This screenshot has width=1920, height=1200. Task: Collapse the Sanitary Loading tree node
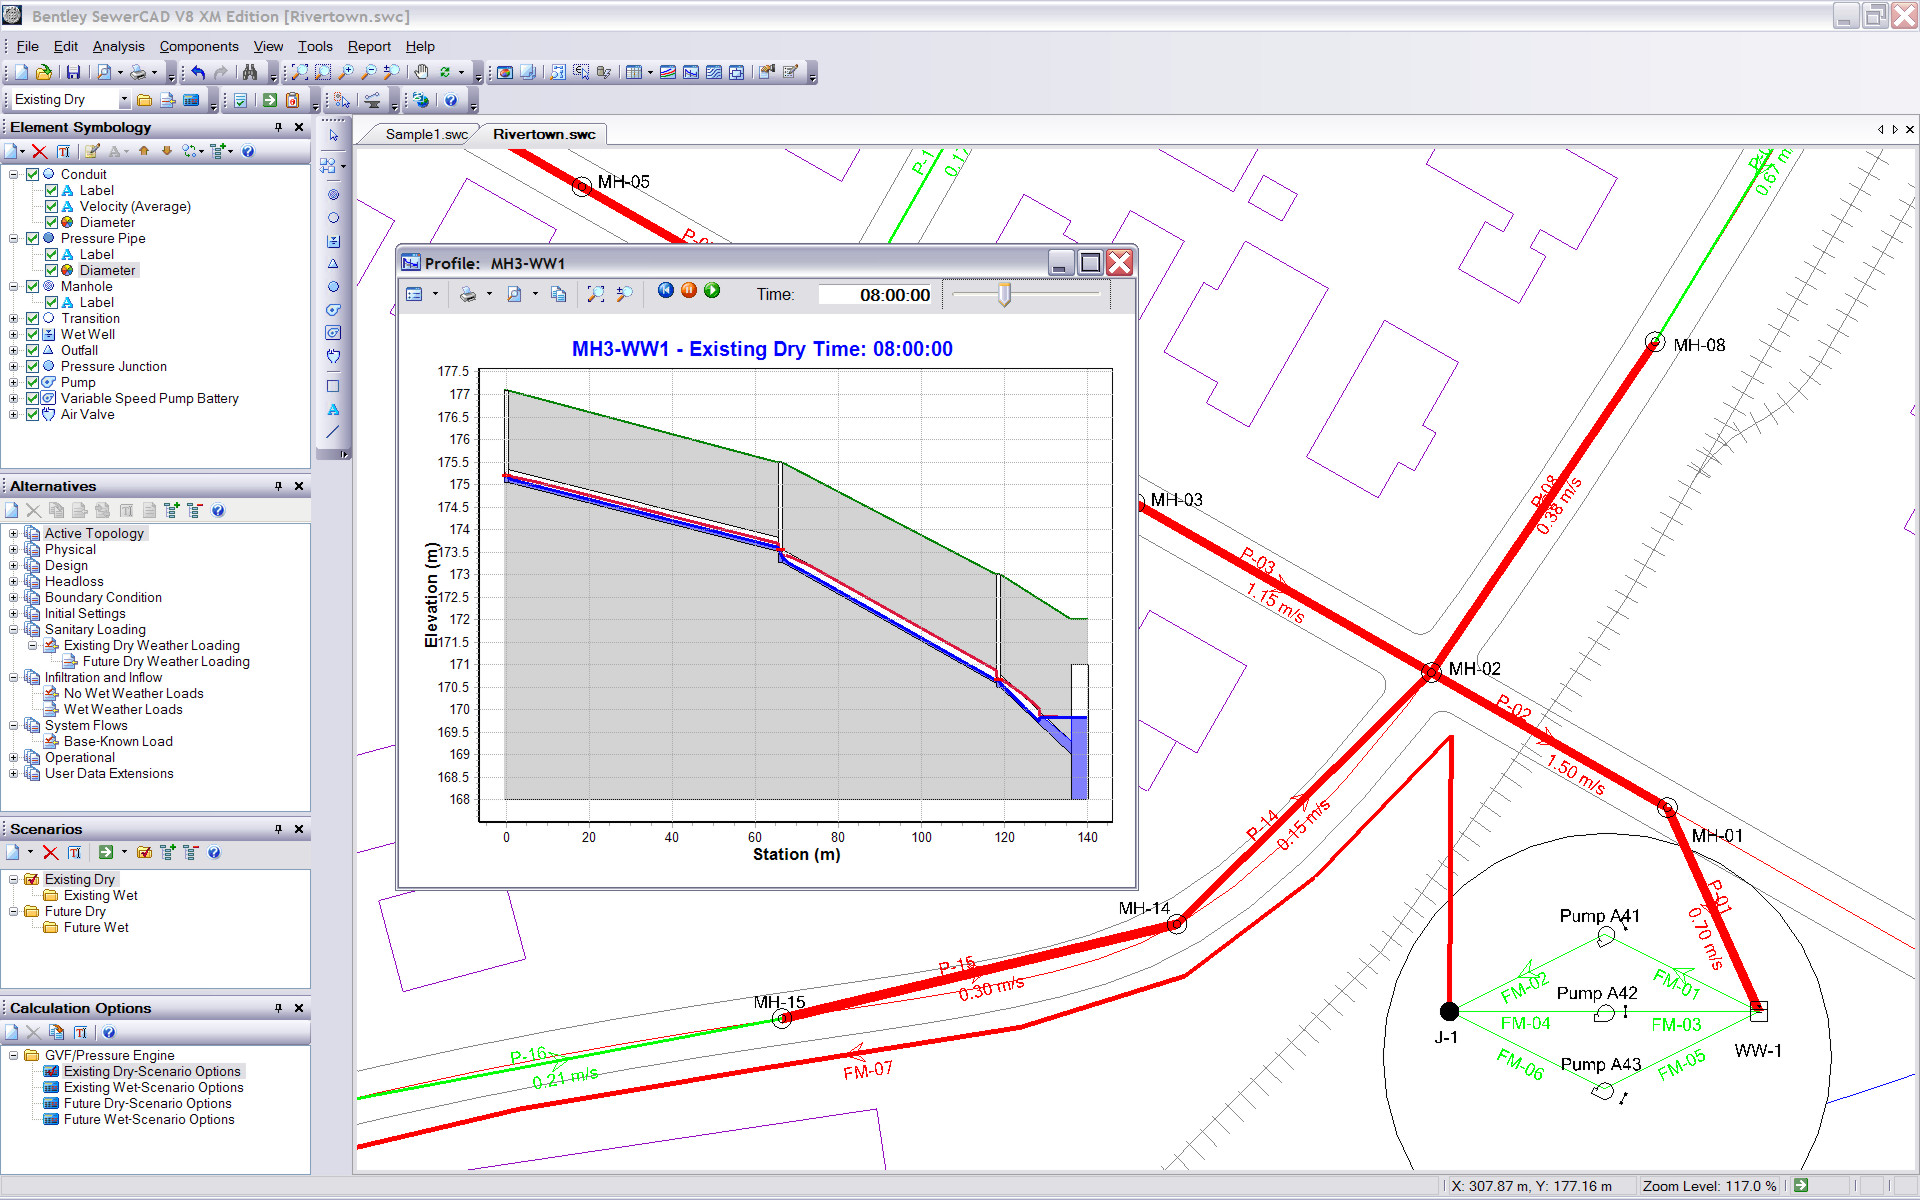tap(14, 629)
